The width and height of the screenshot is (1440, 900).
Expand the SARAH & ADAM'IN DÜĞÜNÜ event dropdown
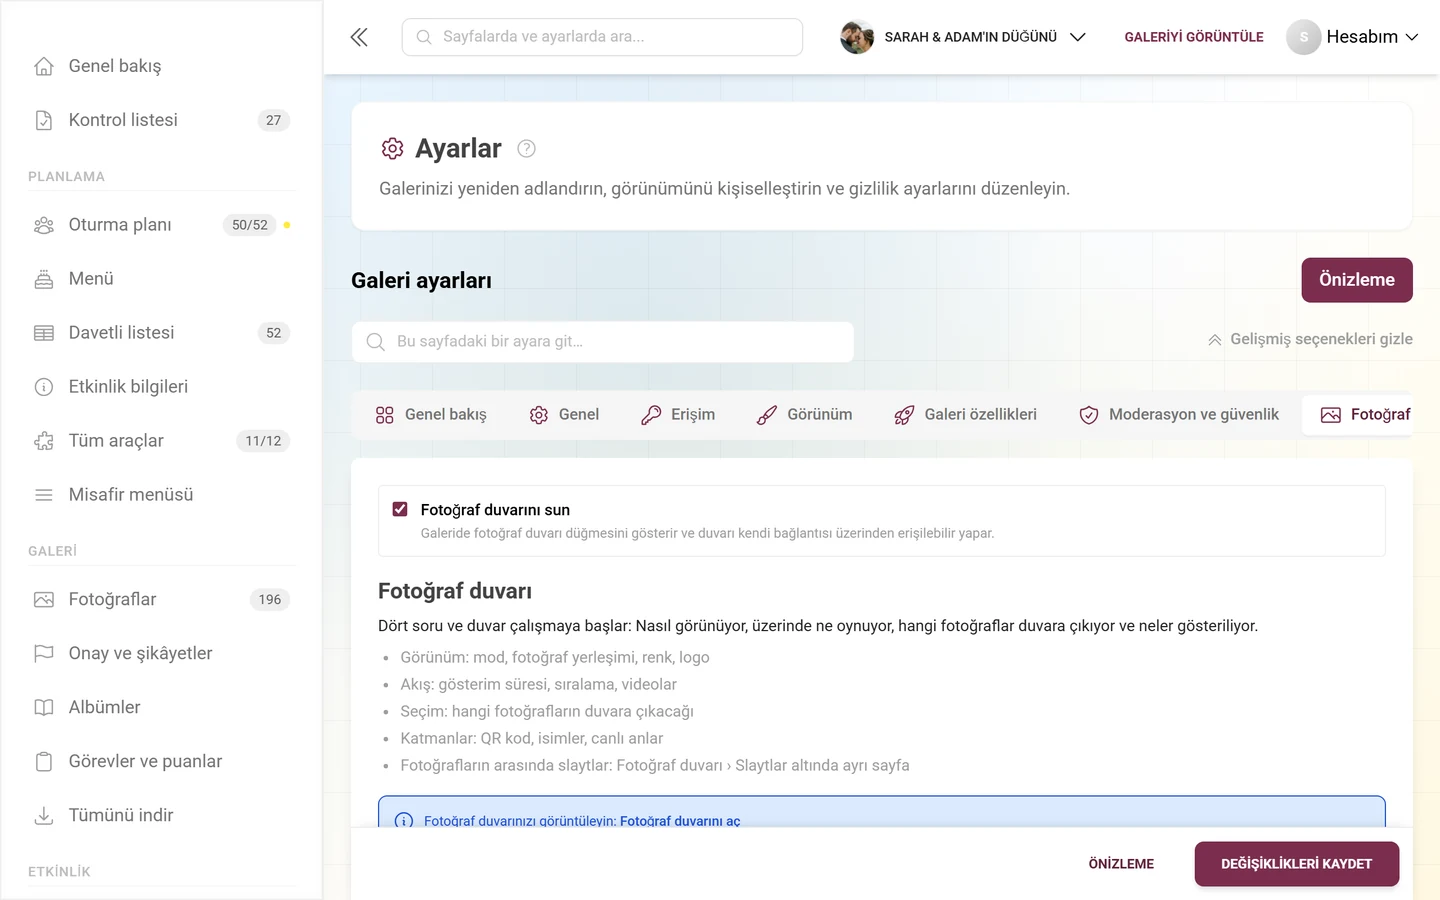coord(963,37)
